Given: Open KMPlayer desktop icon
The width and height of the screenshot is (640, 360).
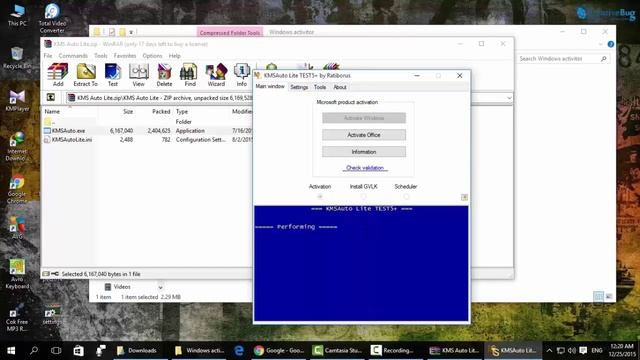Looking at the screenshot, I should [x=17, y=101].
